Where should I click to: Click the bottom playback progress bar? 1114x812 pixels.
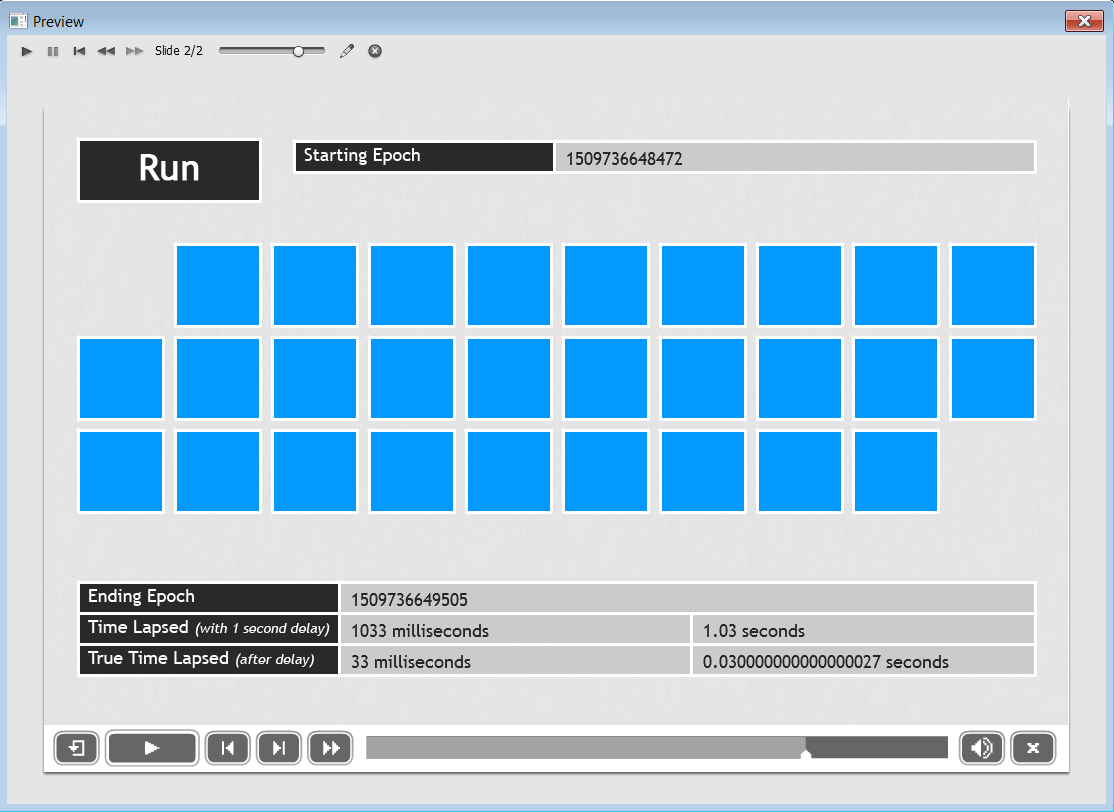tap(656, 747)
